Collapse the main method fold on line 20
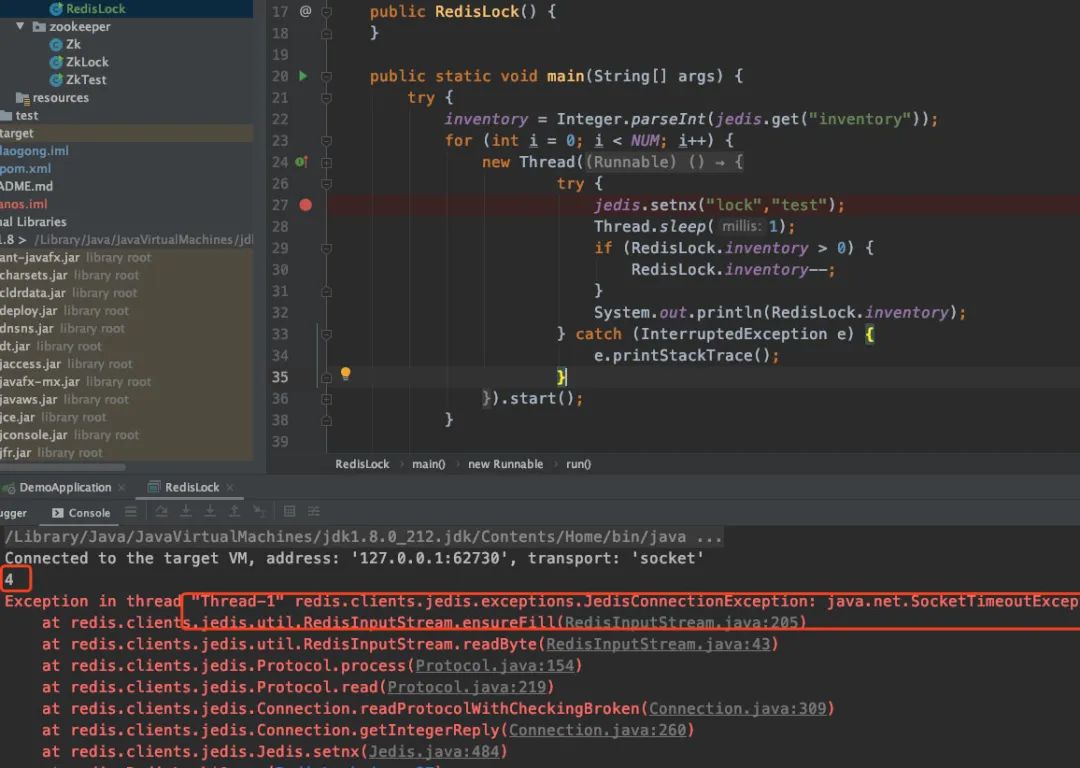The height and width of the screenshot is (768, 1080). [x=326, y=76]
